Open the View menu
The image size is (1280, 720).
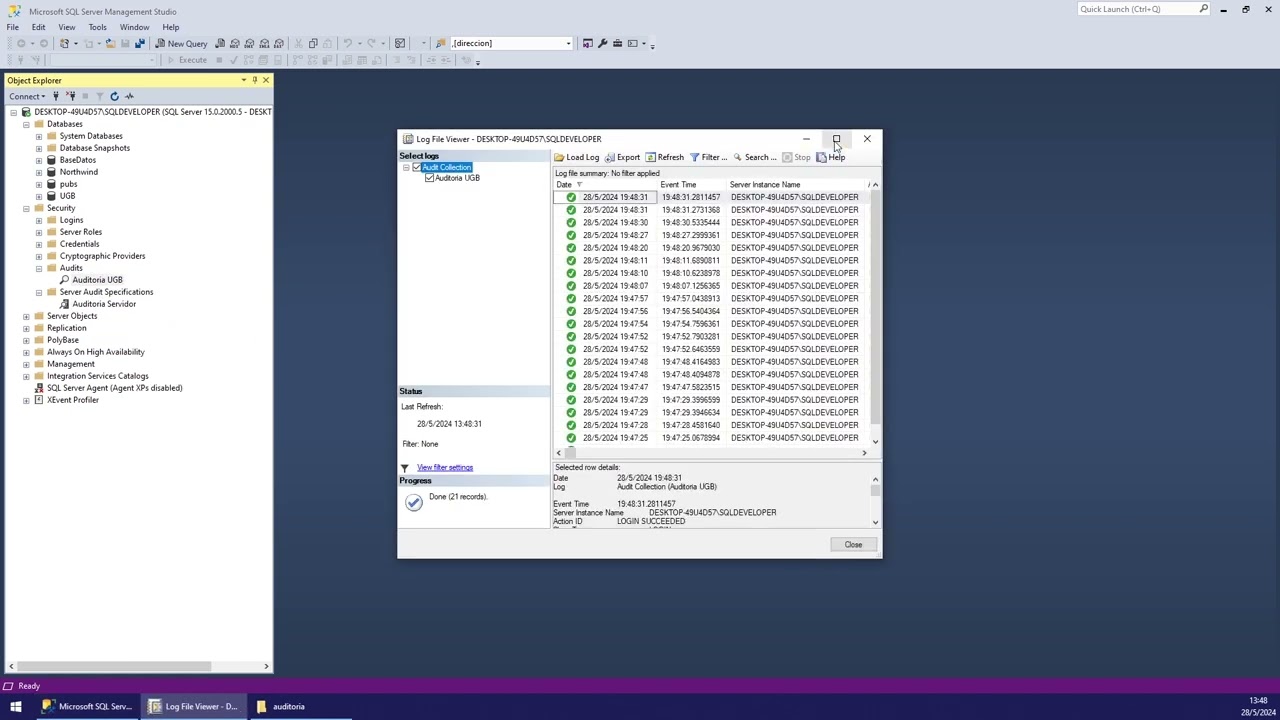pos(66,27)
